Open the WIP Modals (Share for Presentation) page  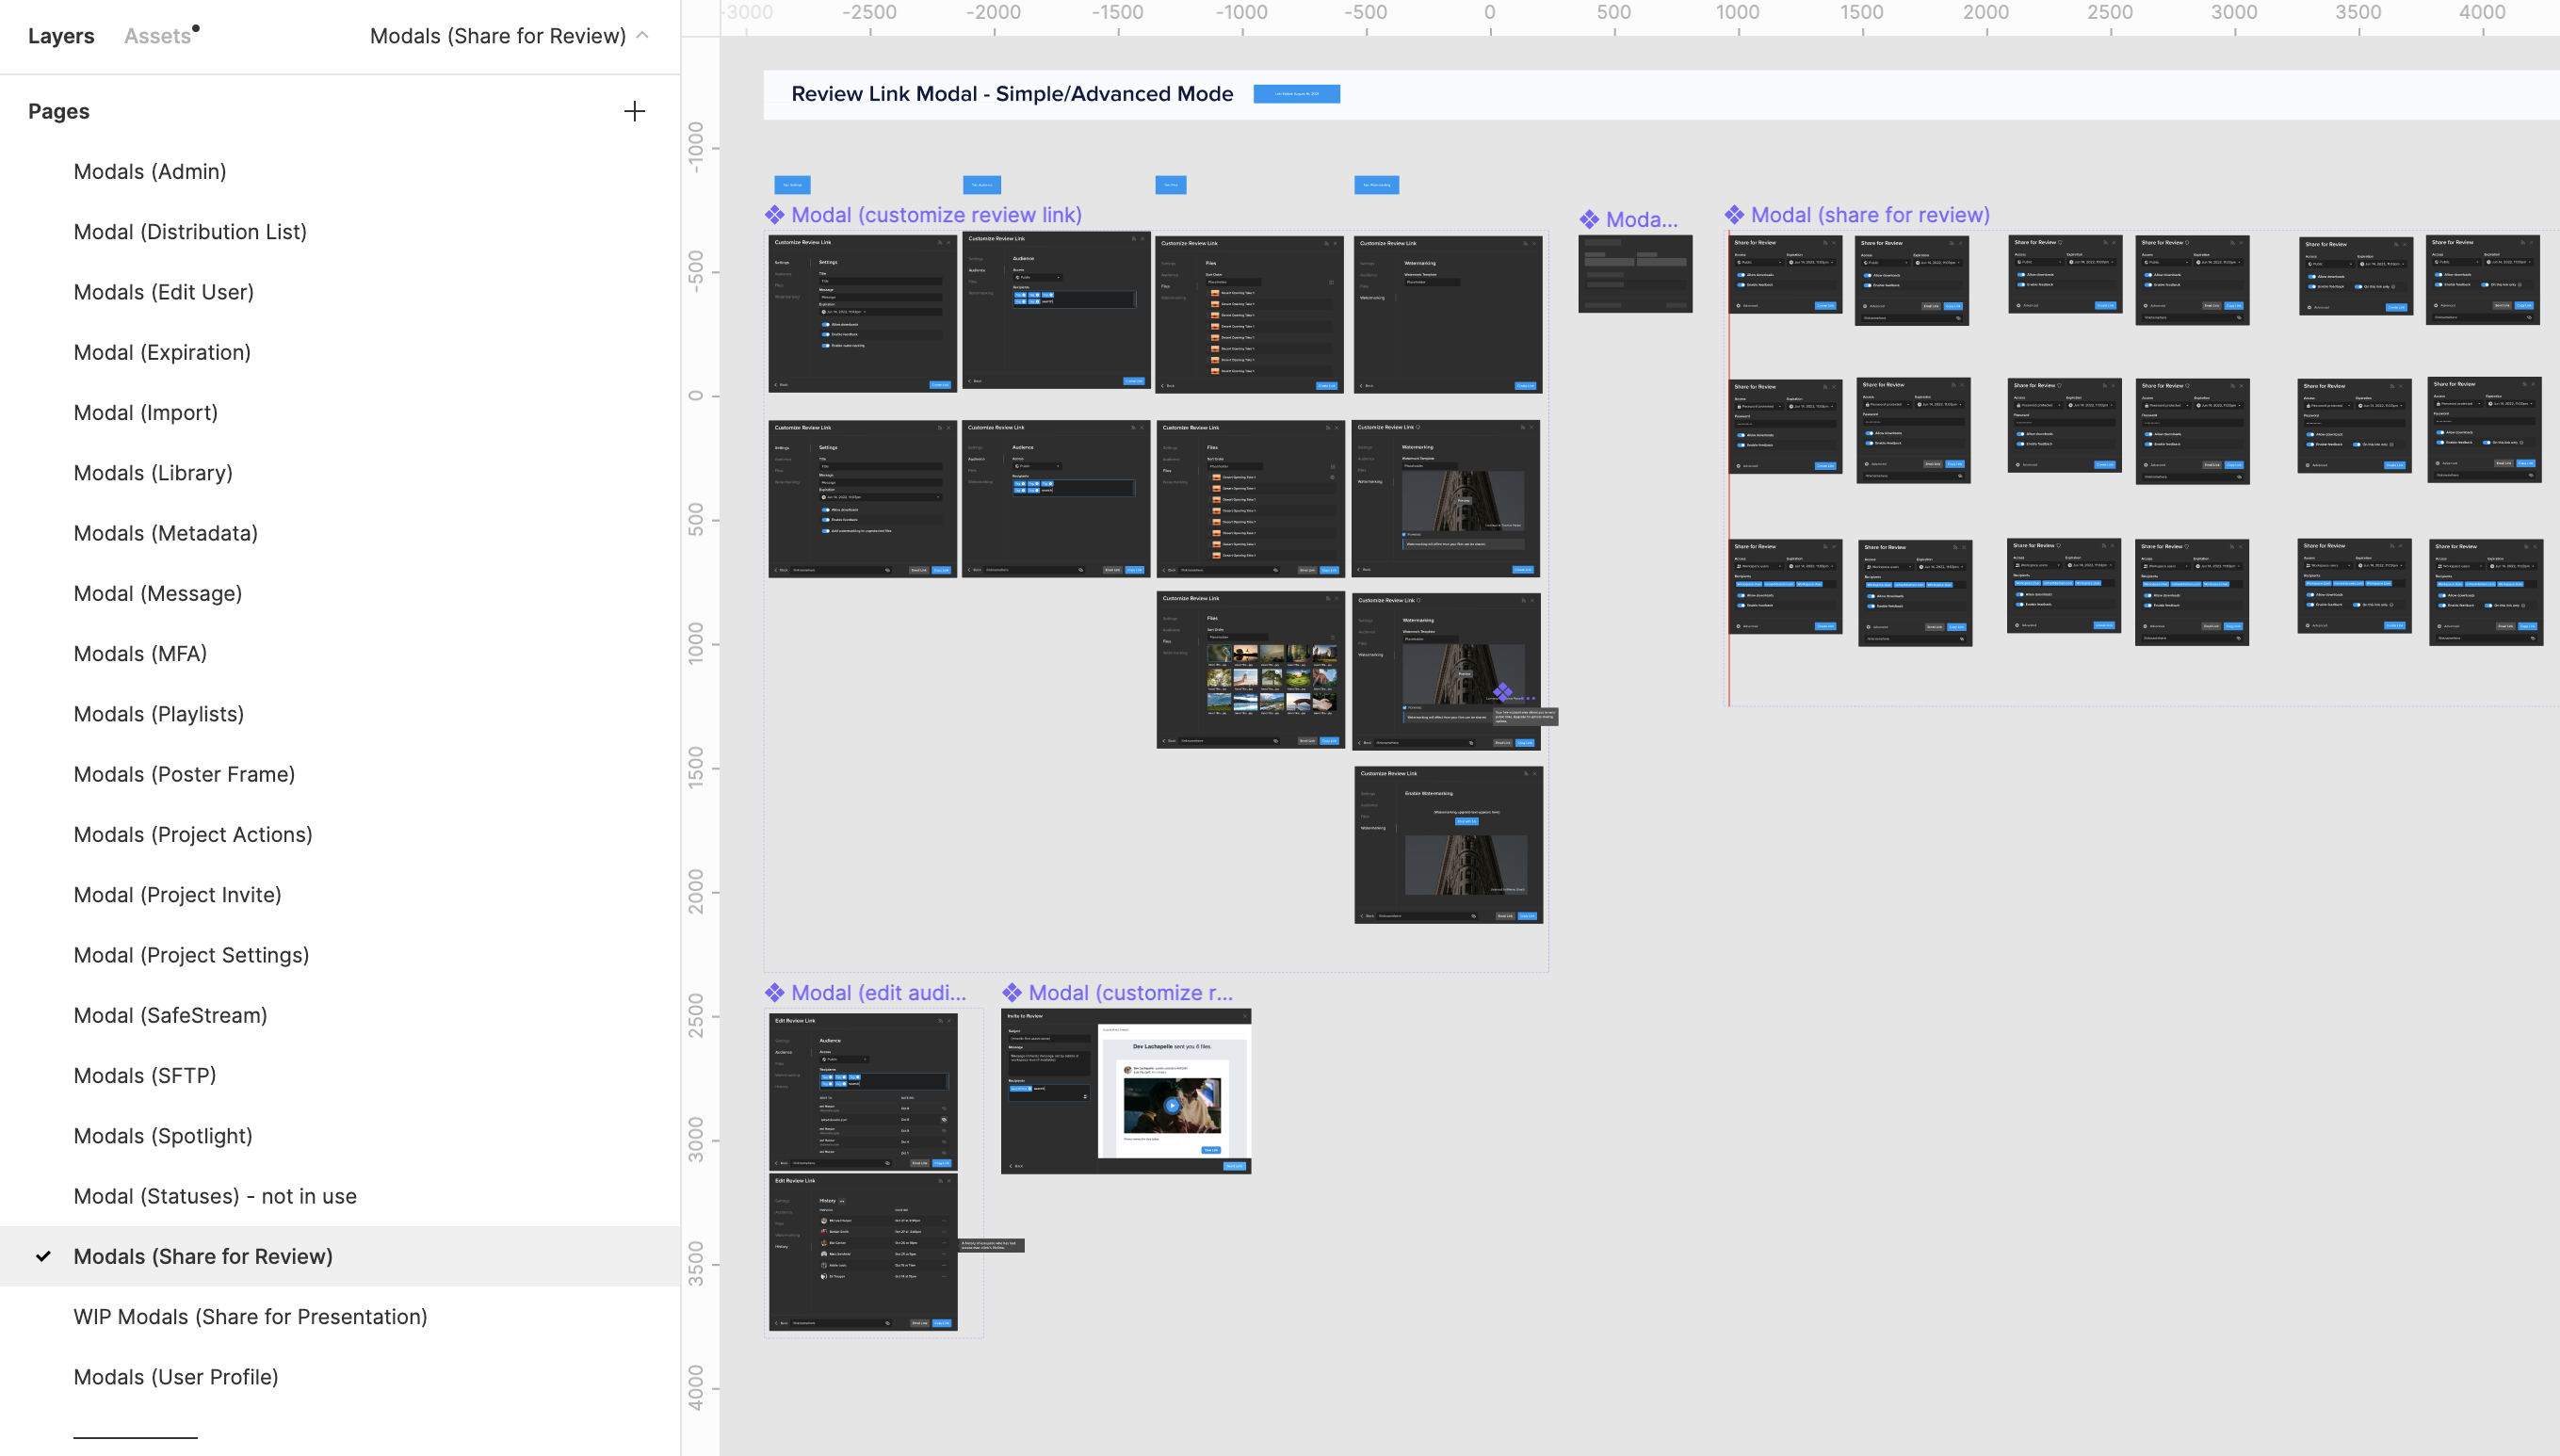coord(250,1316)
